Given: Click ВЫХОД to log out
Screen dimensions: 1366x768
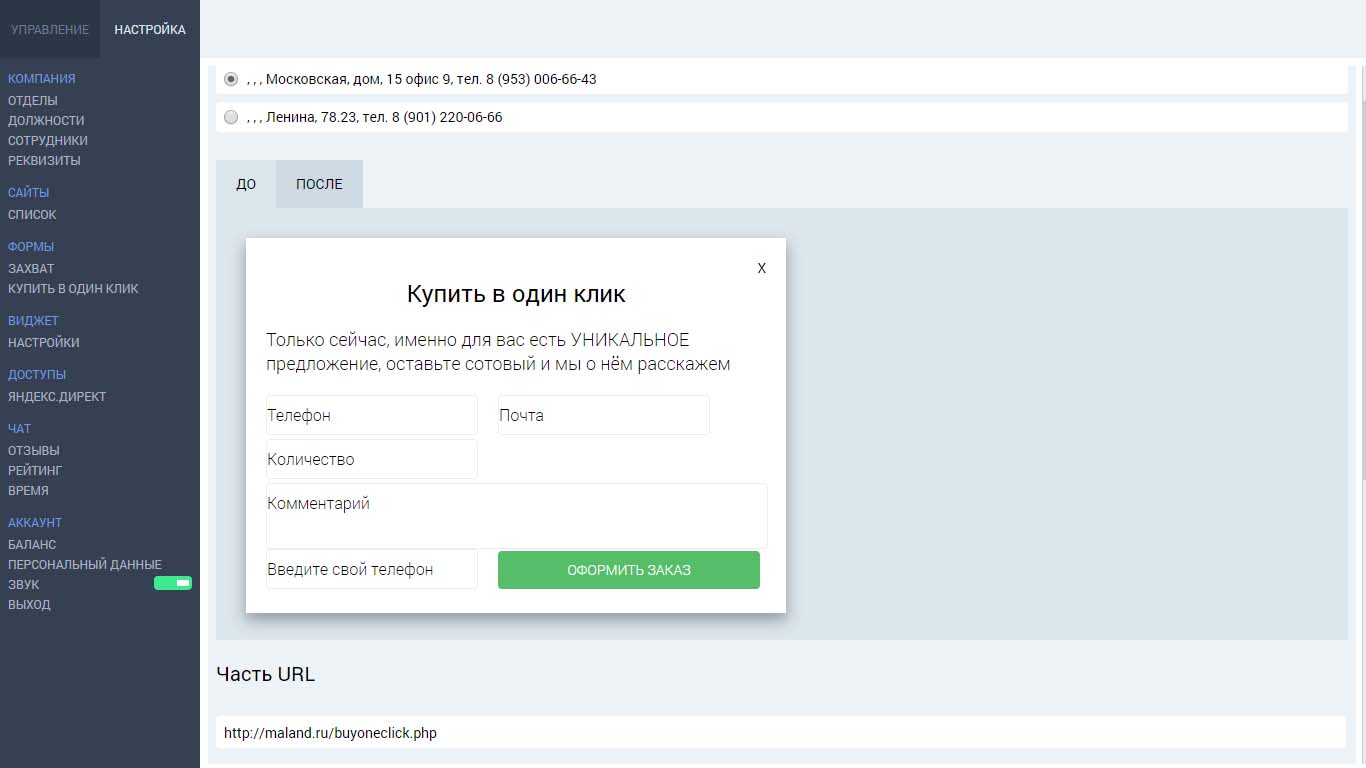Looking at the screenshot, I should (29, 604).
